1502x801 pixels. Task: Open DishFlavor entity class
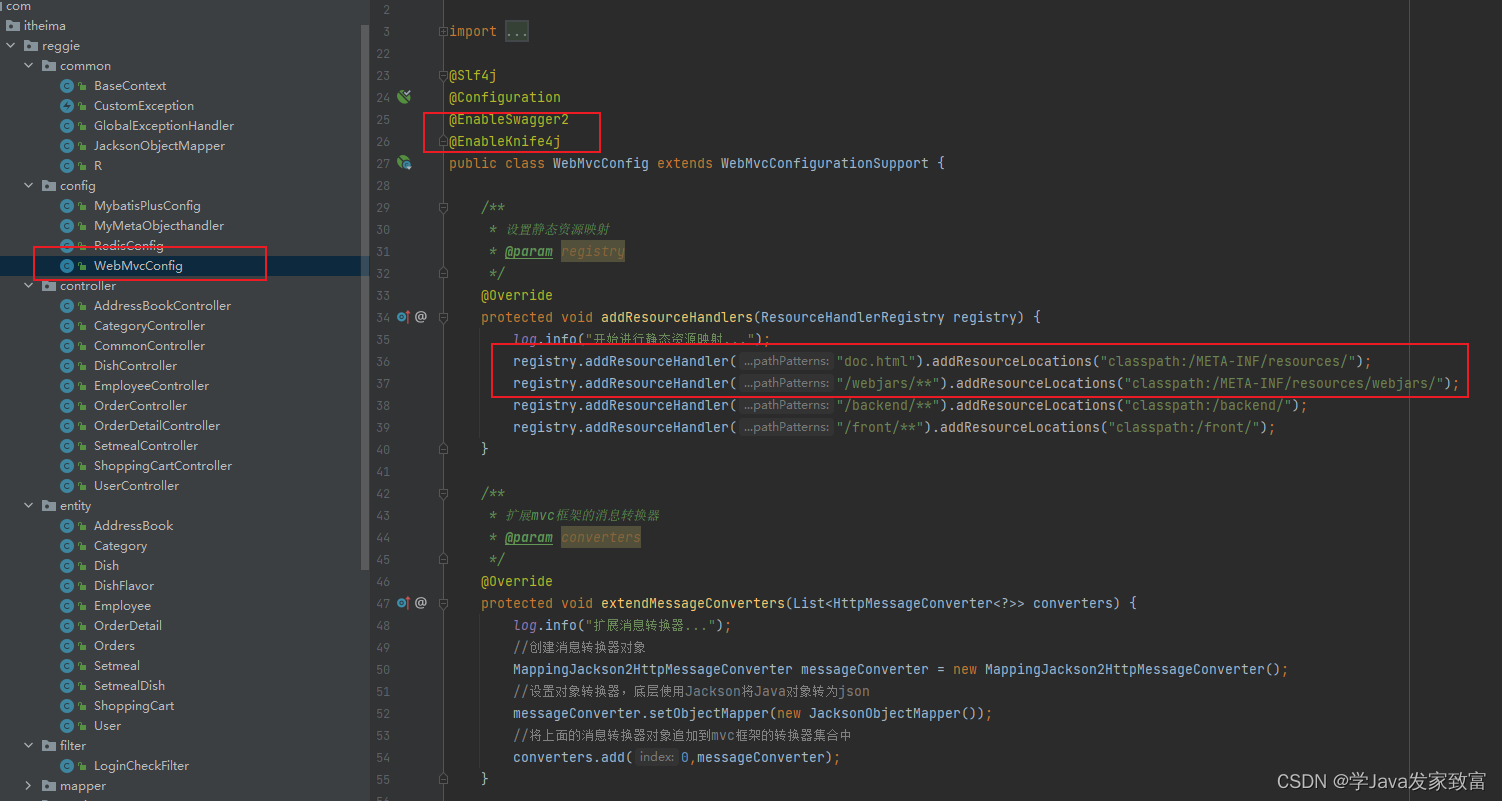124,586
